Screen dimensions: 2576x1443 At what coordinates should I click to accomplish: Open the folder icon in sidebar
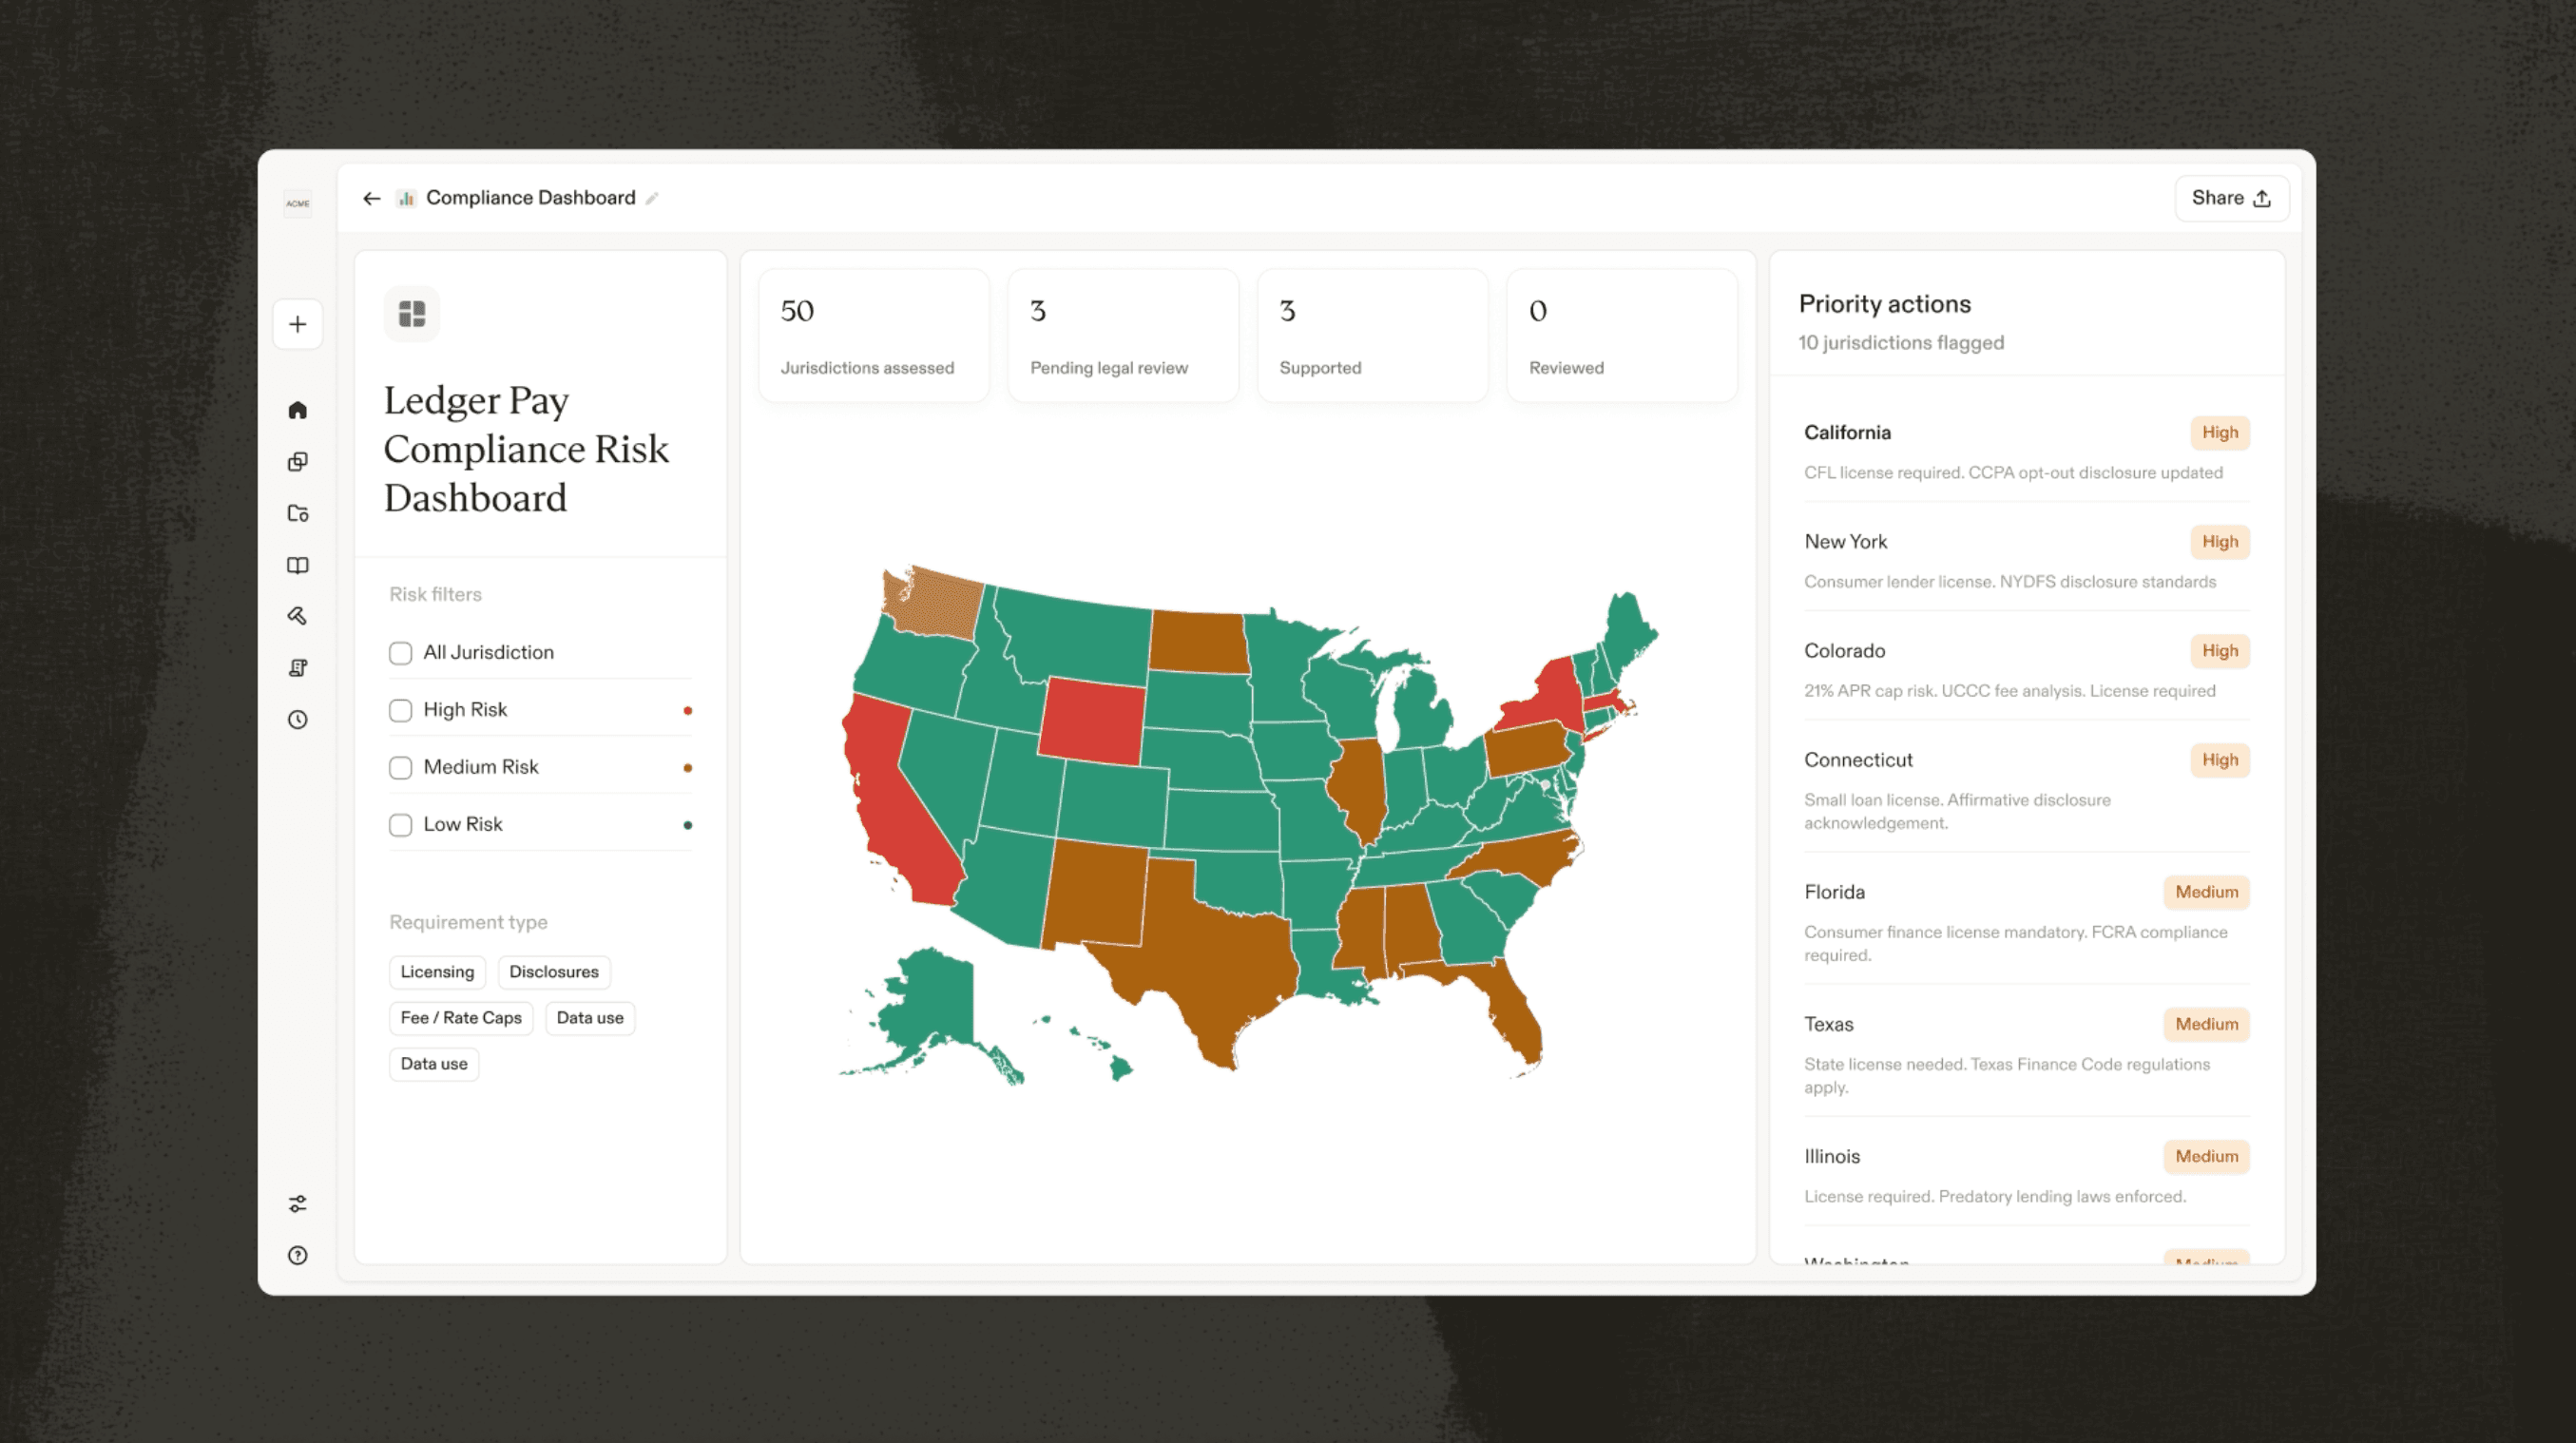(x=297, y=513)
